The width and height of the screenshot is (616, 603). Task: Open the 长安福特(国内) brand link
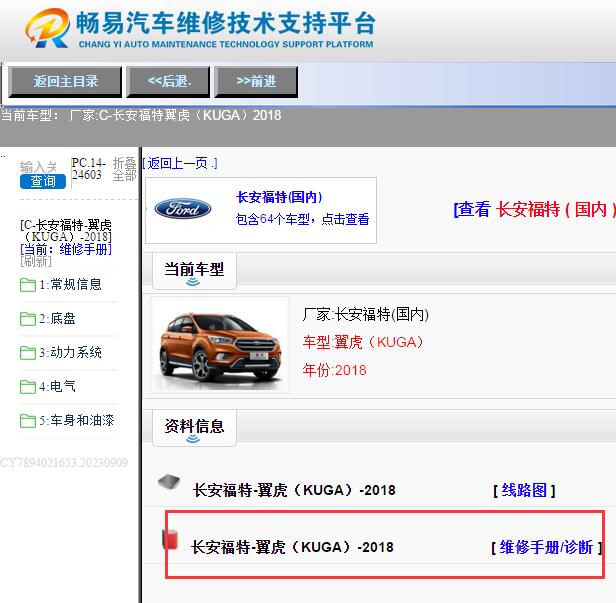point(279,197)
